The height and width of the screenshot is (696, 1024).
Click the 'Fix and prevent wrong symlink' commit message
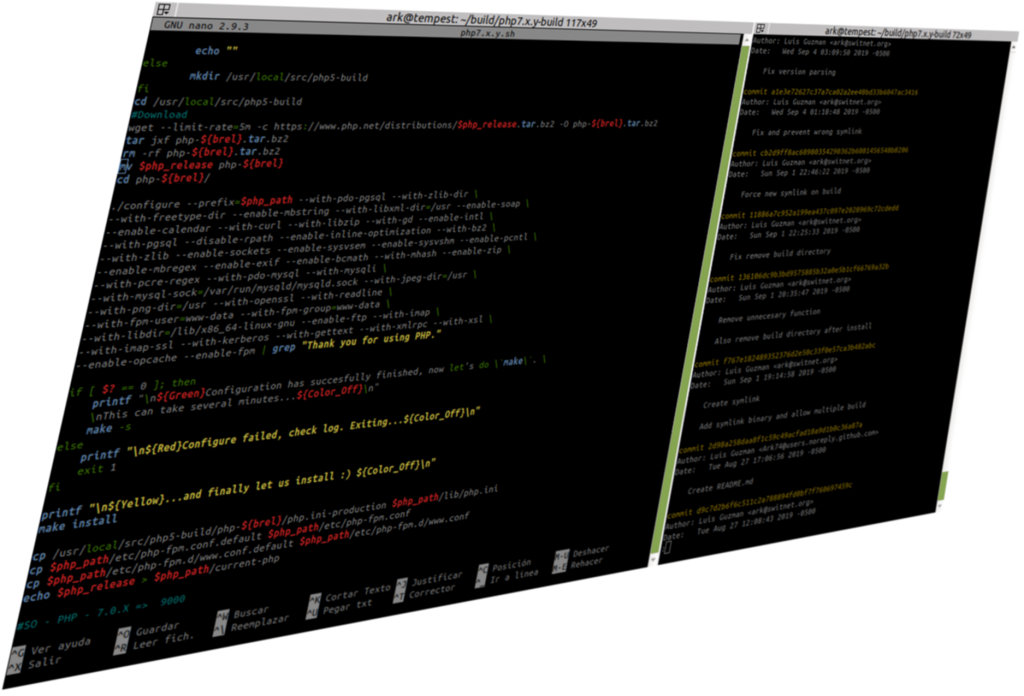(806, 131)
